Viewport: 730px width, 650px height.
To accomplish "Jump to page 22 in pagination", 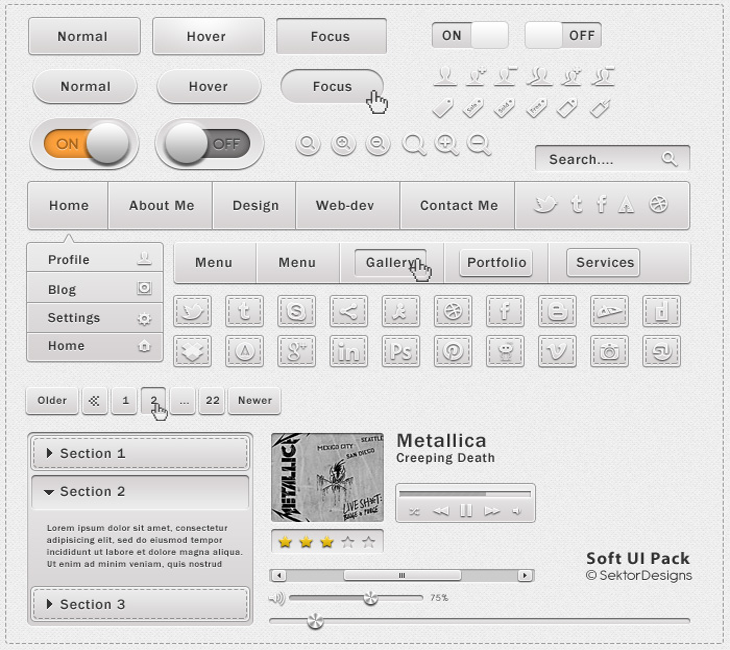I will click(212, 400).
